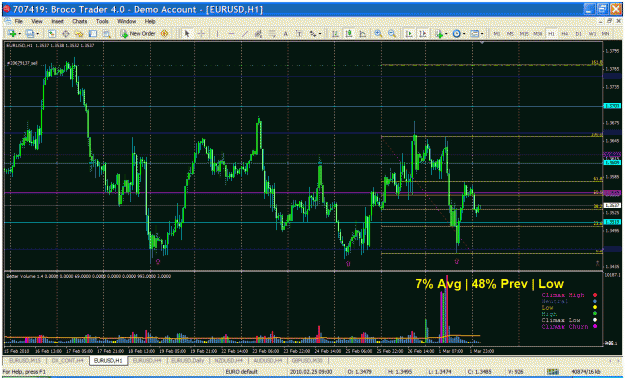Select the W1 timeframe button
The image size is (625, 378).
(x=592, y=34)
